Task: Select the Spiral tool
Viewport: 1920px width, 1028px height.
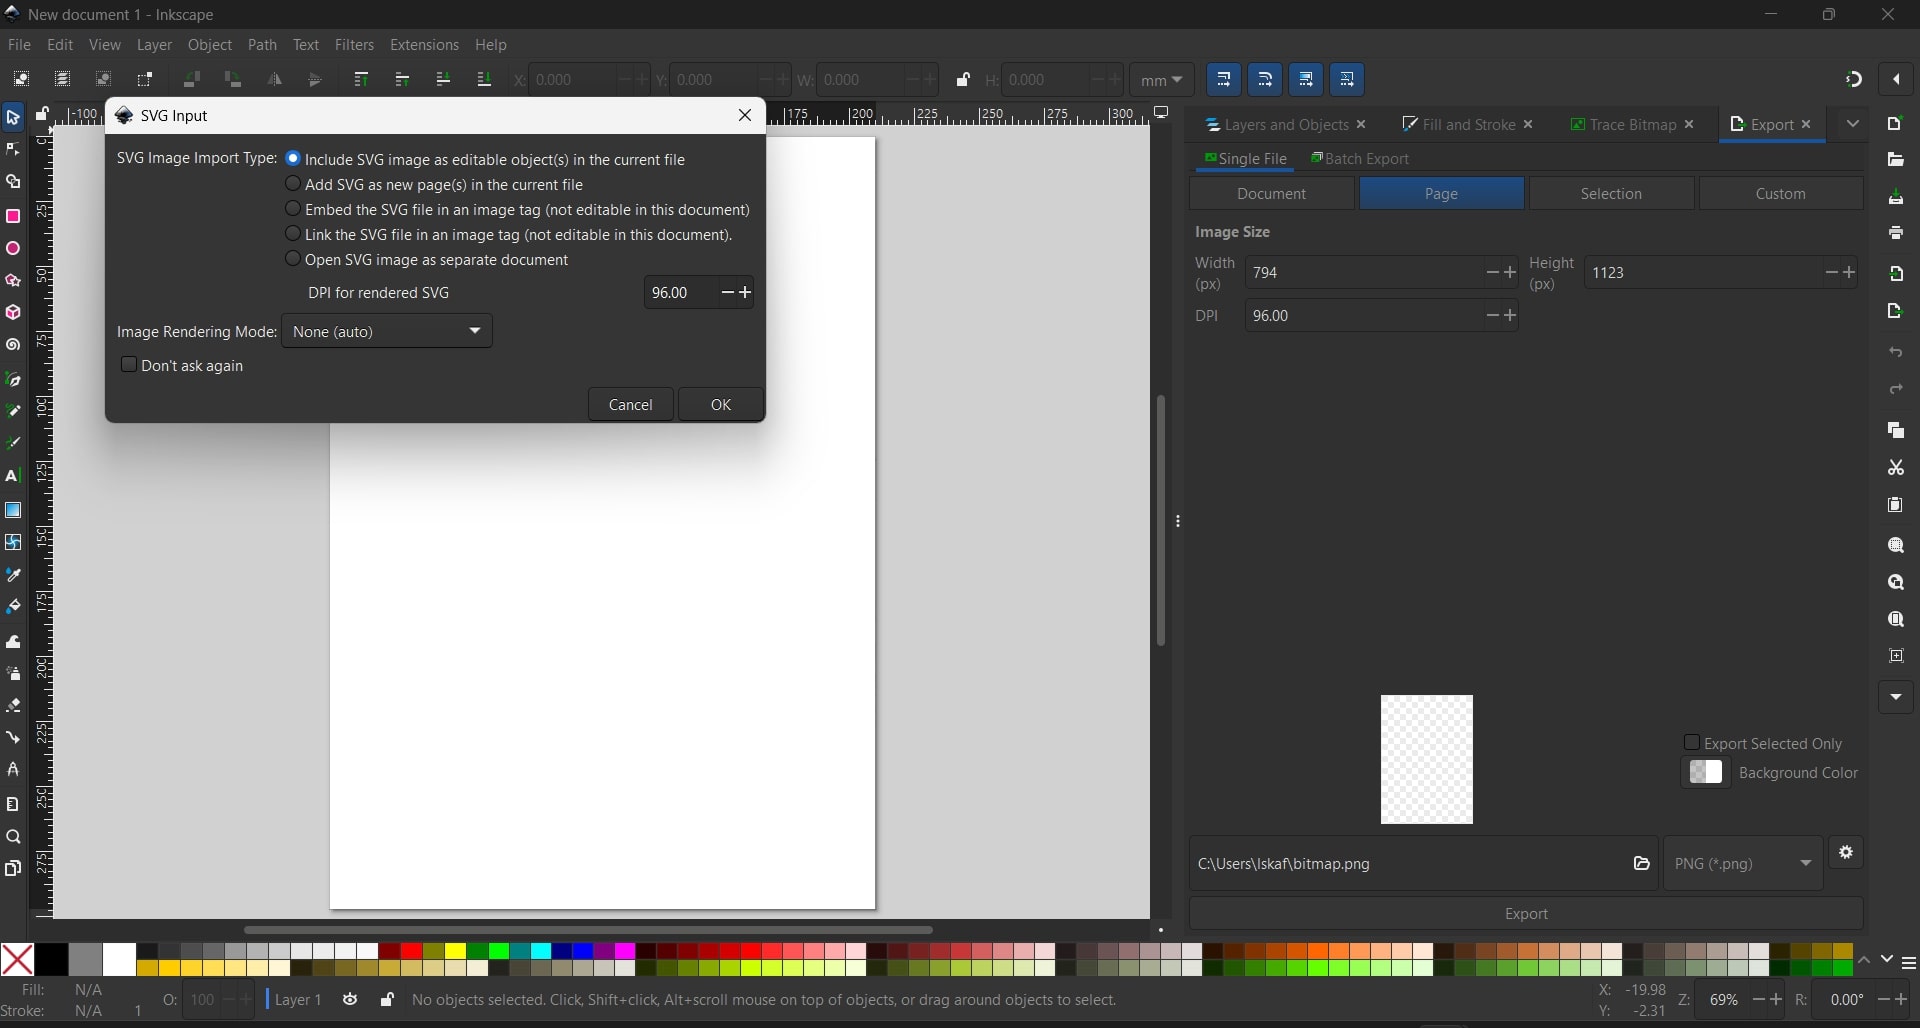Action: pos(13,346)
